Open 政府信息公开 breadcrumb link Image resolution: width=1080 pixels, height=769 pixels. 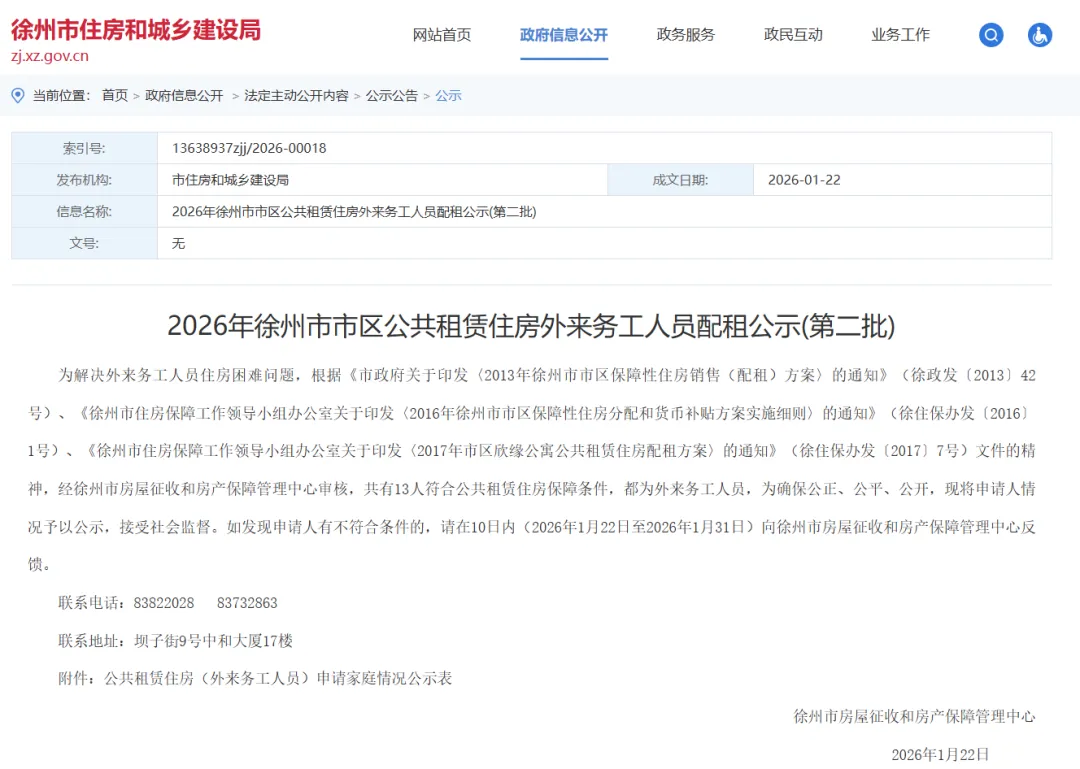[x=184, y=96]
